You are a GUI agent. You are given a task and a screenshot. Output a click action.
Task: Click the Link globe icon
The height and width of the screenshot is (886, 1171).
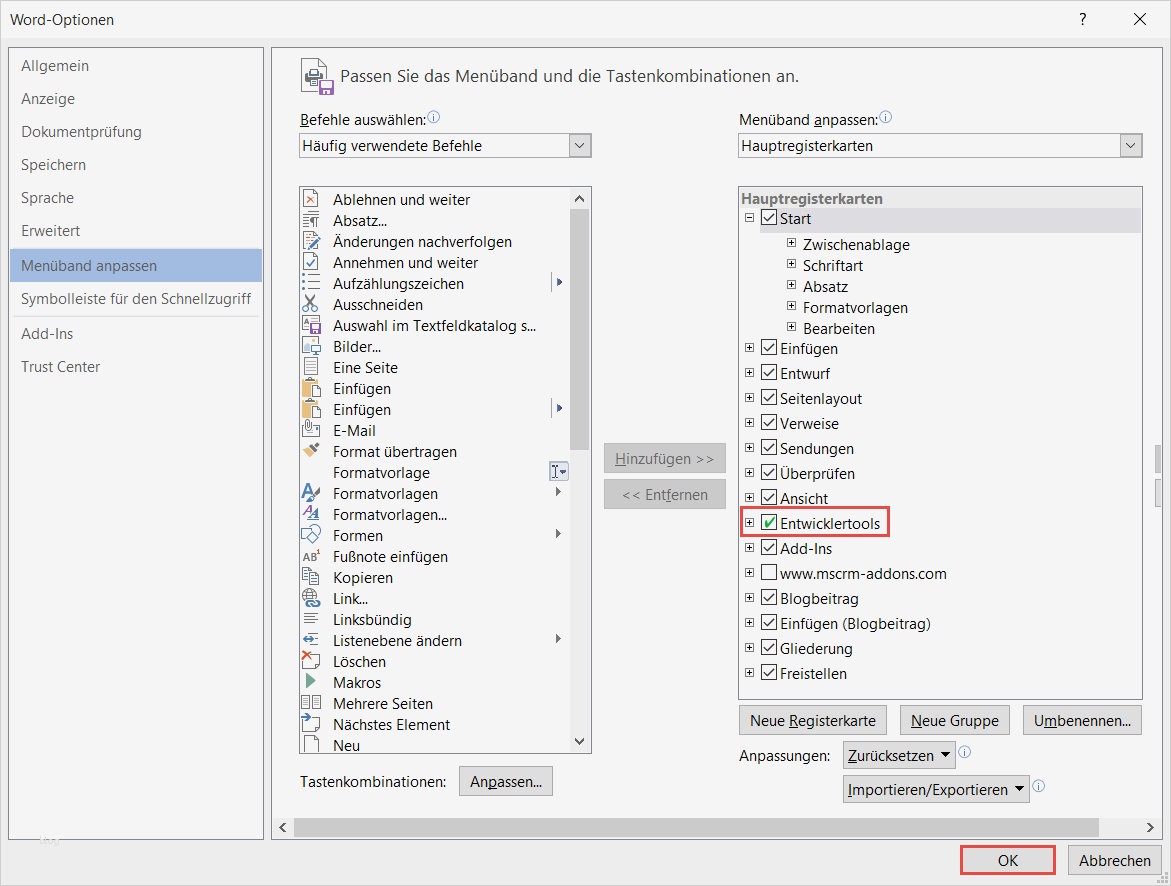(311, 598)
